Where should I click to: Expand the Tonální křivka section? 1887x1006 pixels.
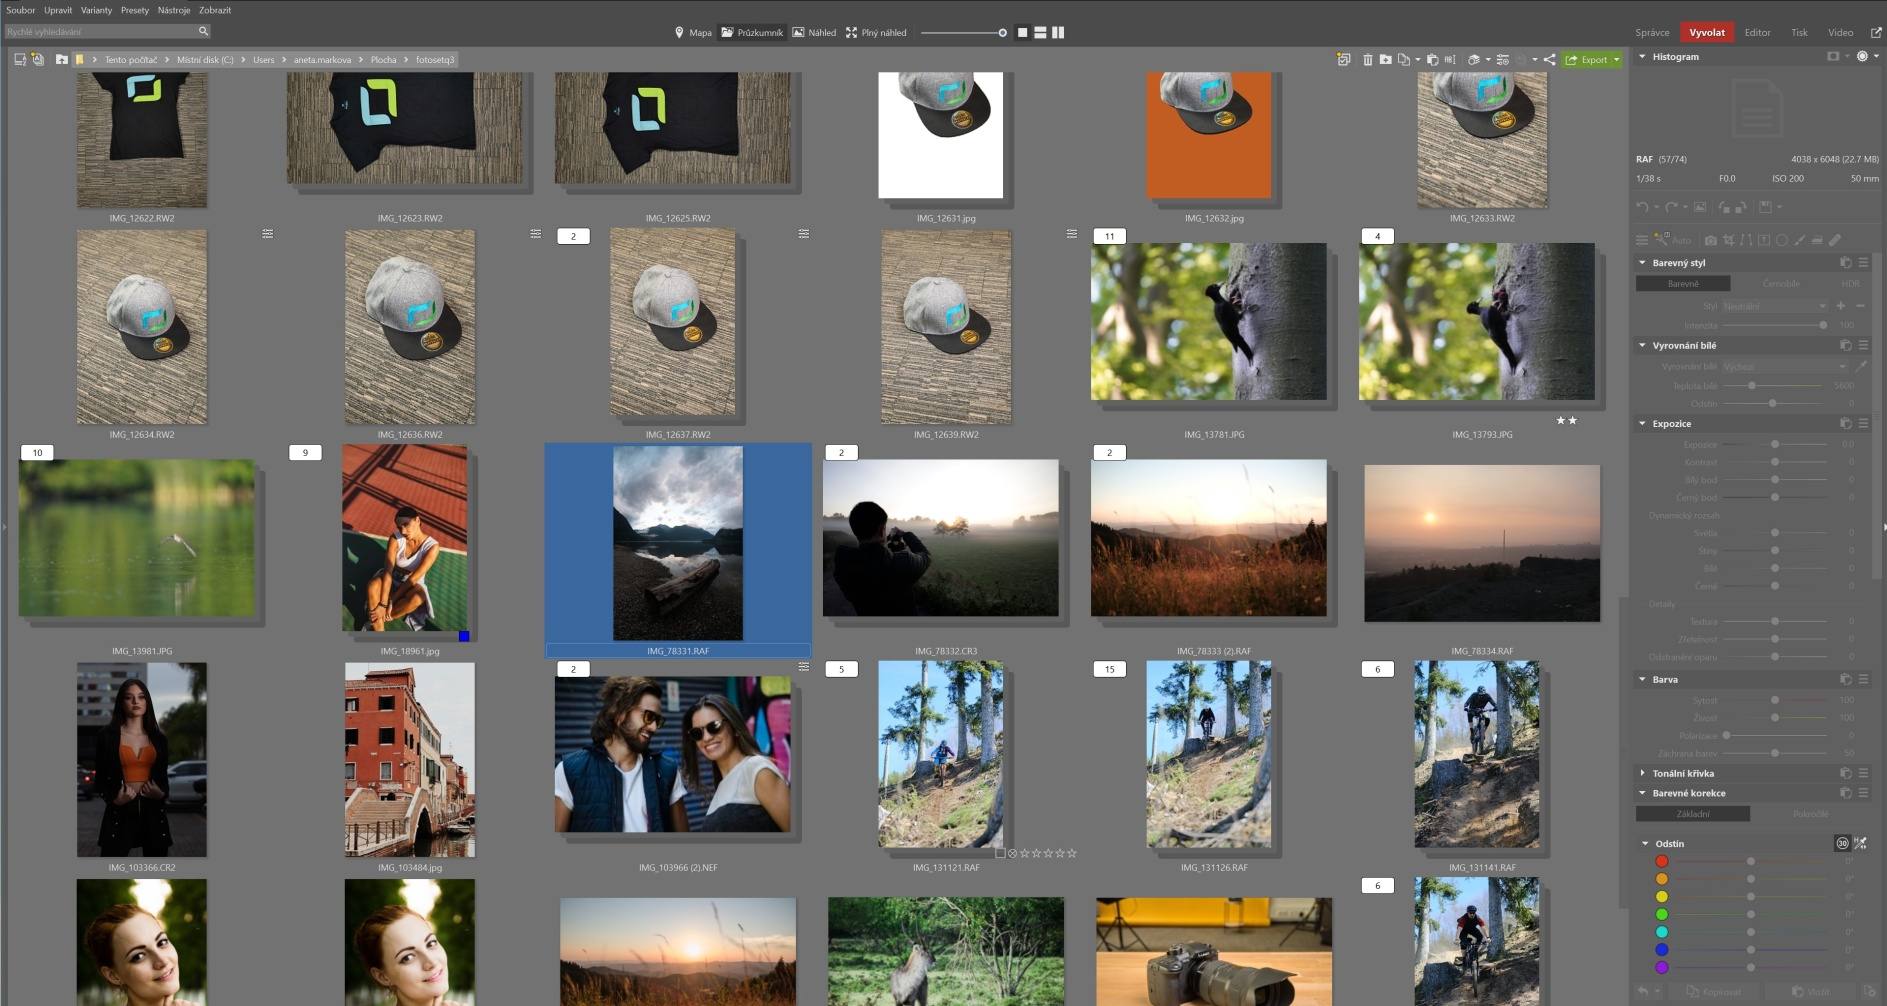[x=1642, y=773]
